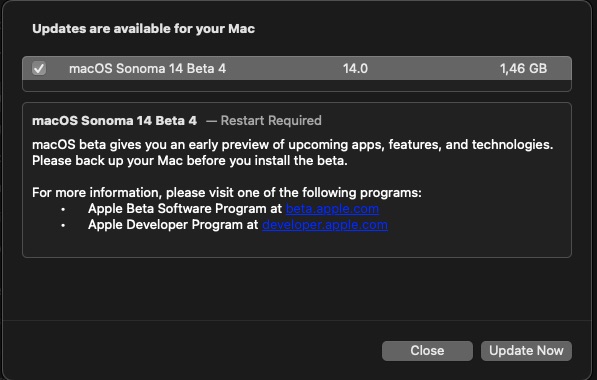Click the Updates are available for your Mac title
Viewport: 597px width, 380px height.
coord(144,29)
